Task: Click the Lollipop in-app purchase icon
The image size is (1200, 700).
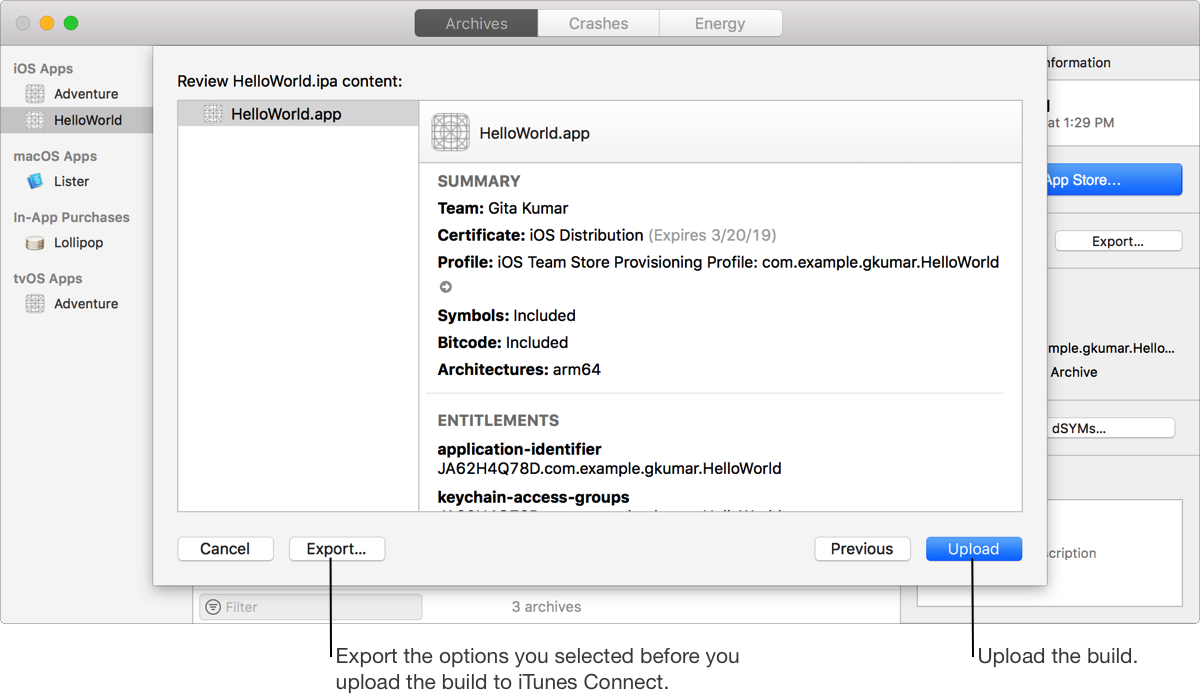Action: point(35,243)
